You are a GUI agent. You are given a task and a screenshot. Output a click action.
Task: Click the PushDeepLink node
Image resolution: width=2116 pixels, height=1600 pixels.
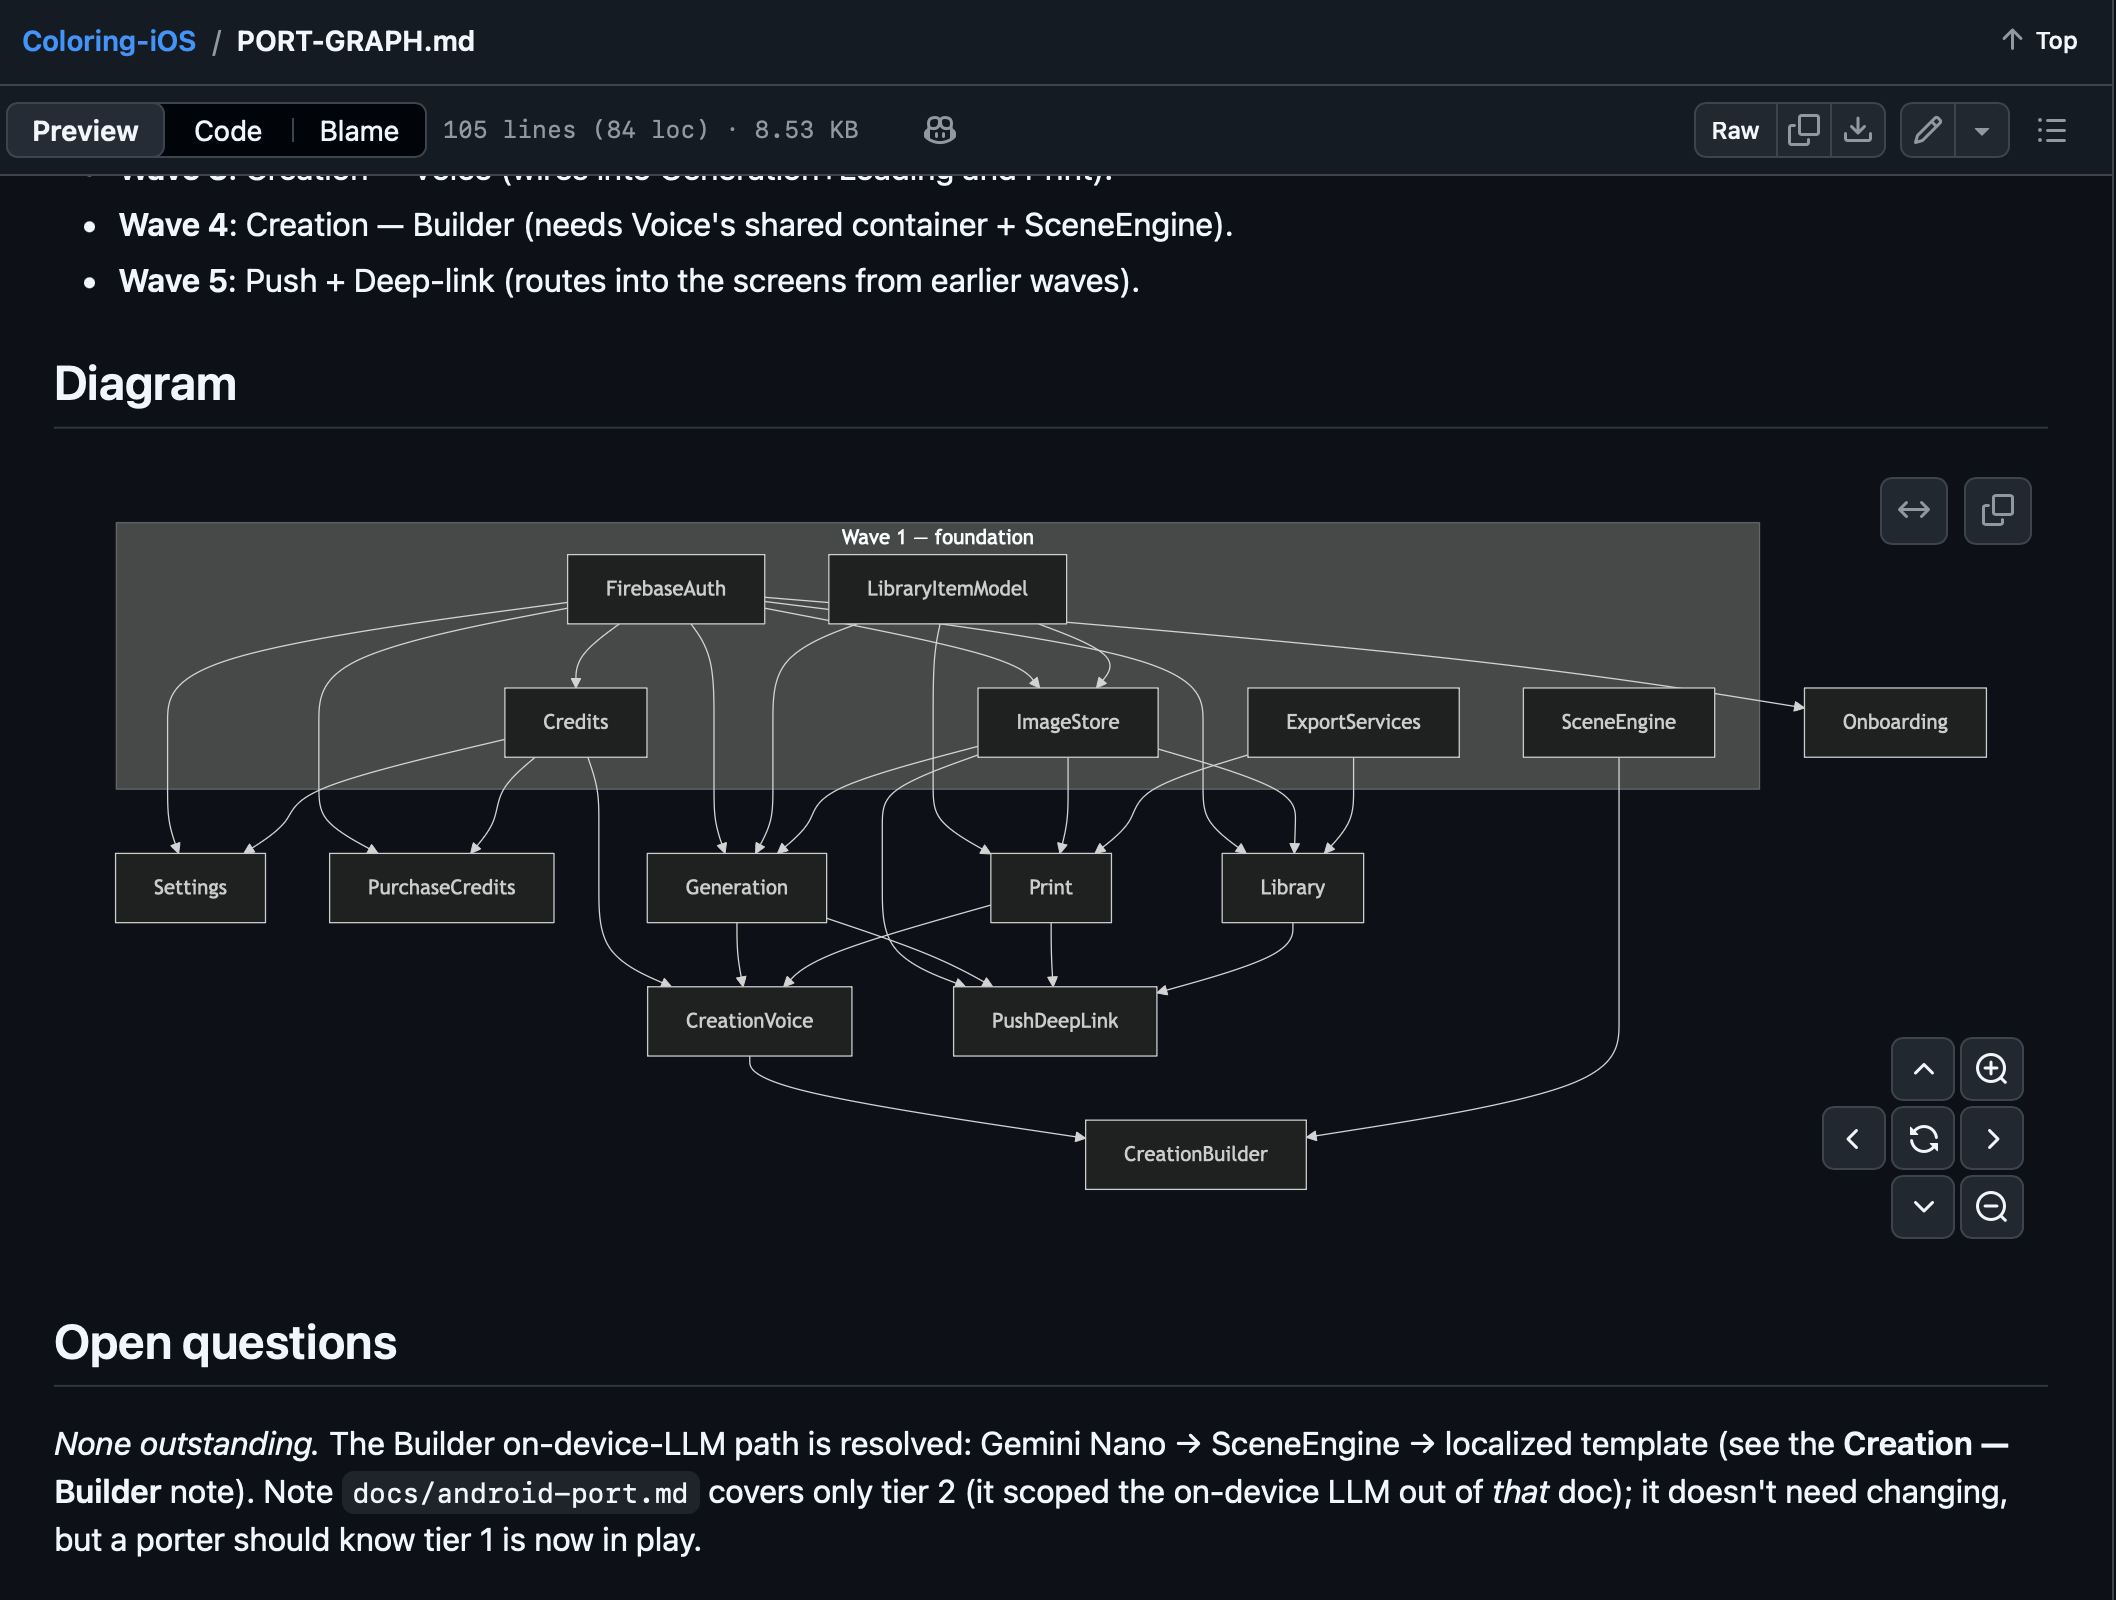click(x=1055, y=1021)
